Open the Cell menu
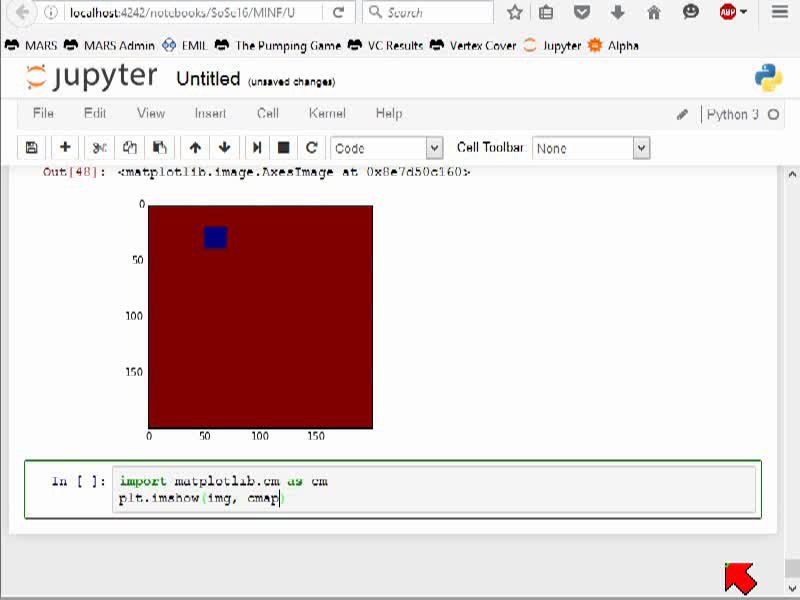This screenshot has width=800, height=600. [x=268, y=113]
